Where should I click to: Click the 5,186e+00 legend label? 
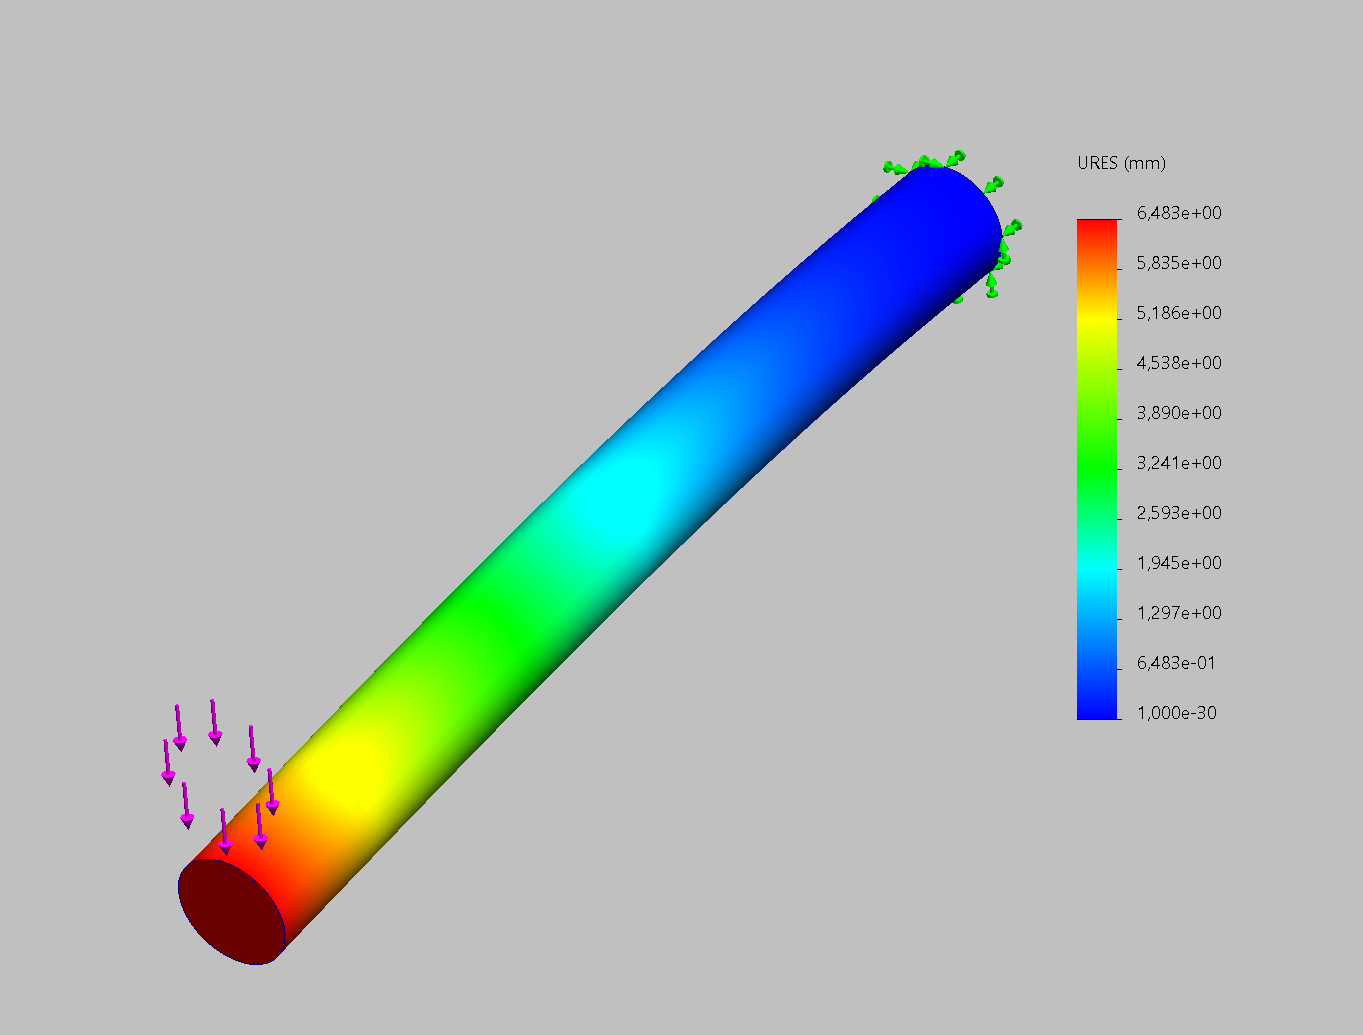click(1179, 313)
